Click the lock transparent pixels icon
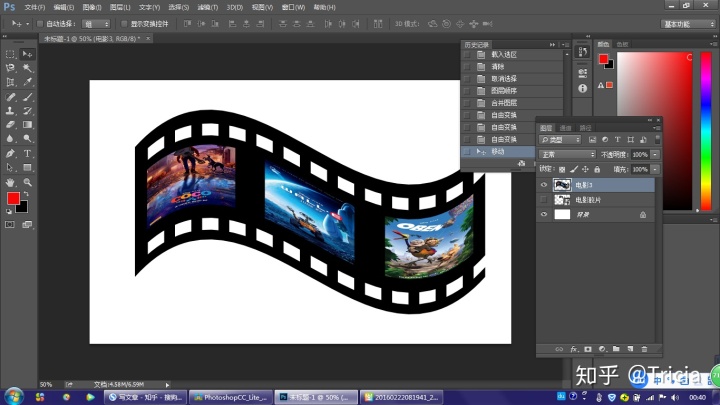 click(x=562, y=169)
